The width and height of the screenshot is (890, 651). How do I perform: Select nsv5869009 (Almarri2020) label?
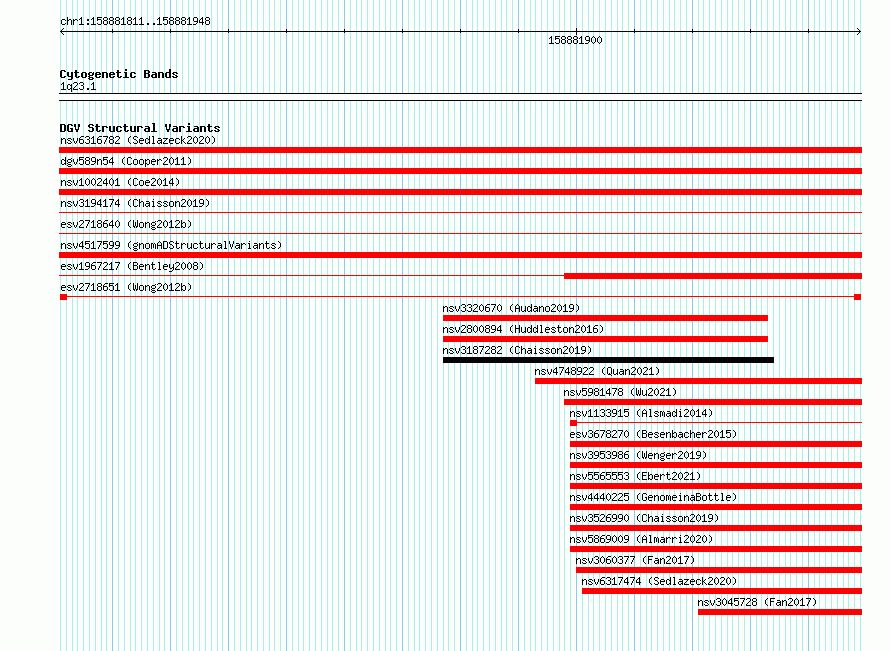[641, 539]
